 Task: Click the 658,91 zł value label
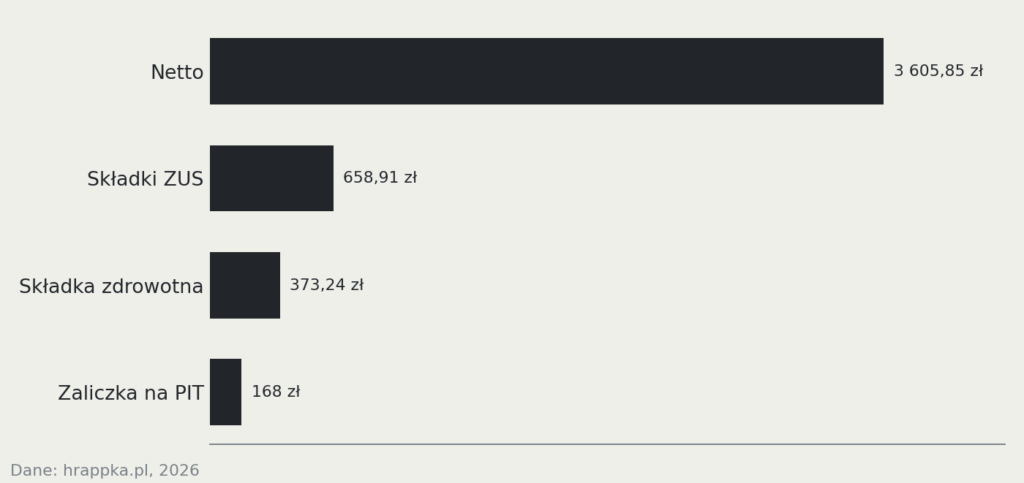pyautogui.click(x=379, y=178)
